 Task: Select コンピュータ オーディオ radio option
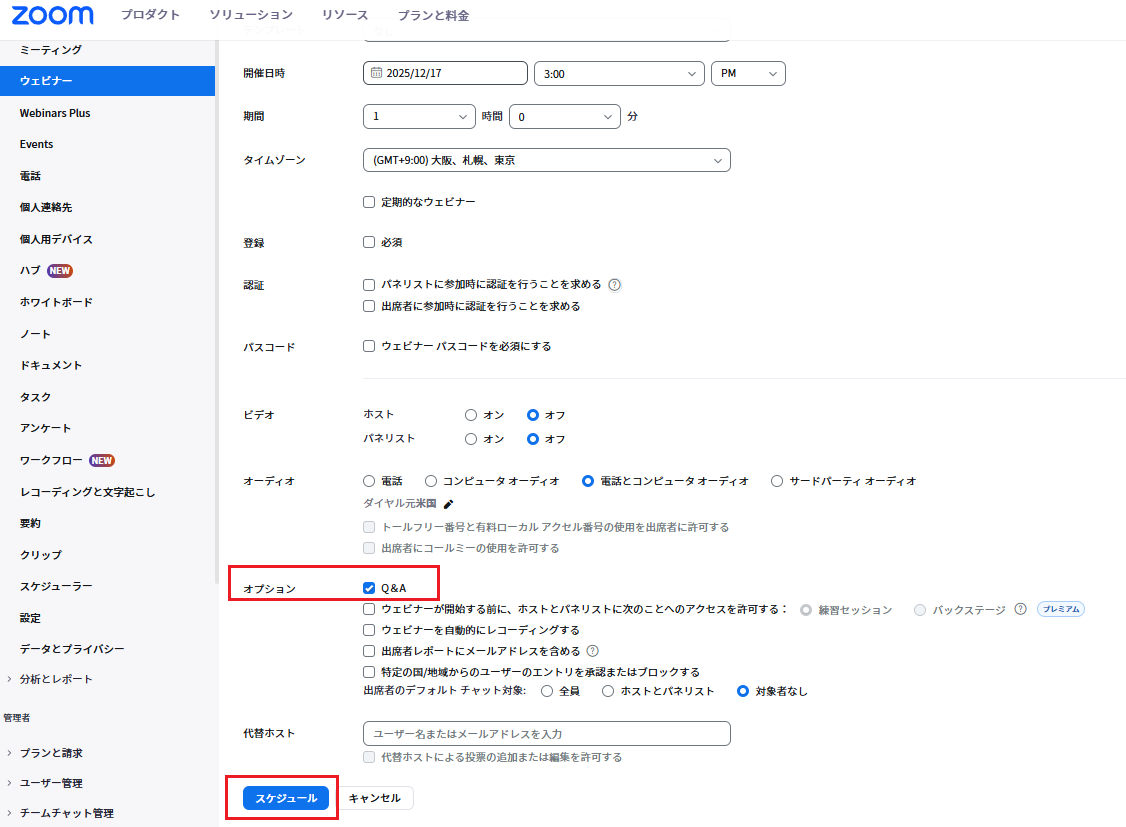(x=431, y=481)
